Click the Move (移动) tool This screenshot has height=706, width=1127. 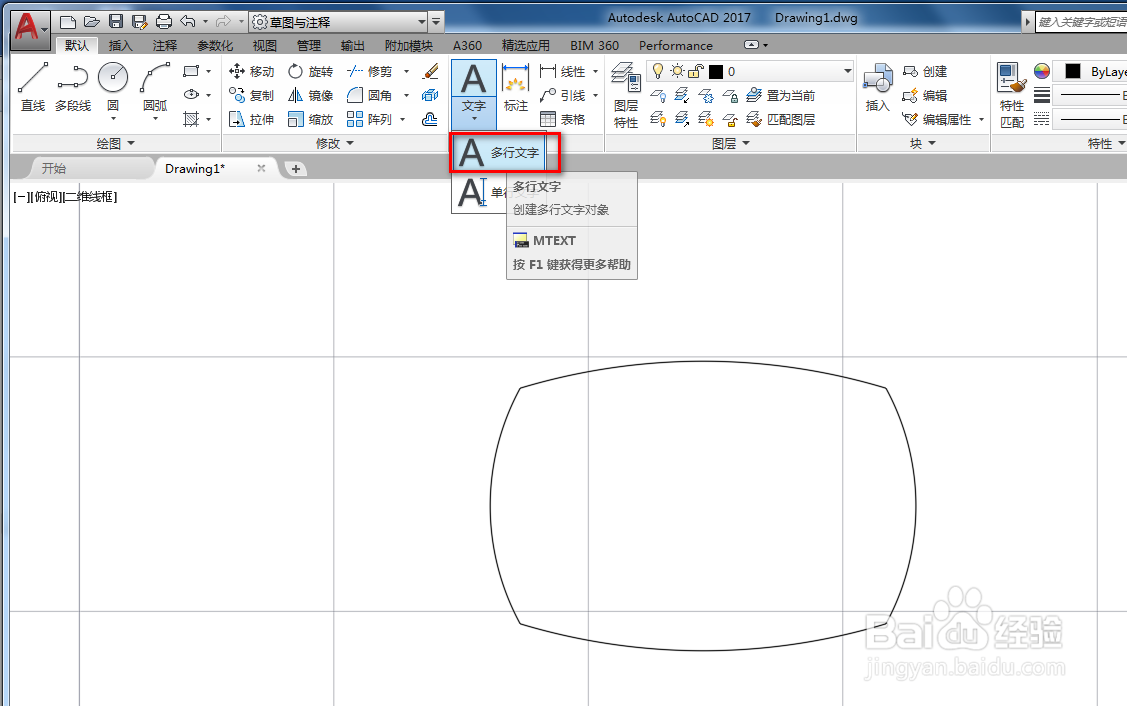pyautogui.click(x=252, y=71)
